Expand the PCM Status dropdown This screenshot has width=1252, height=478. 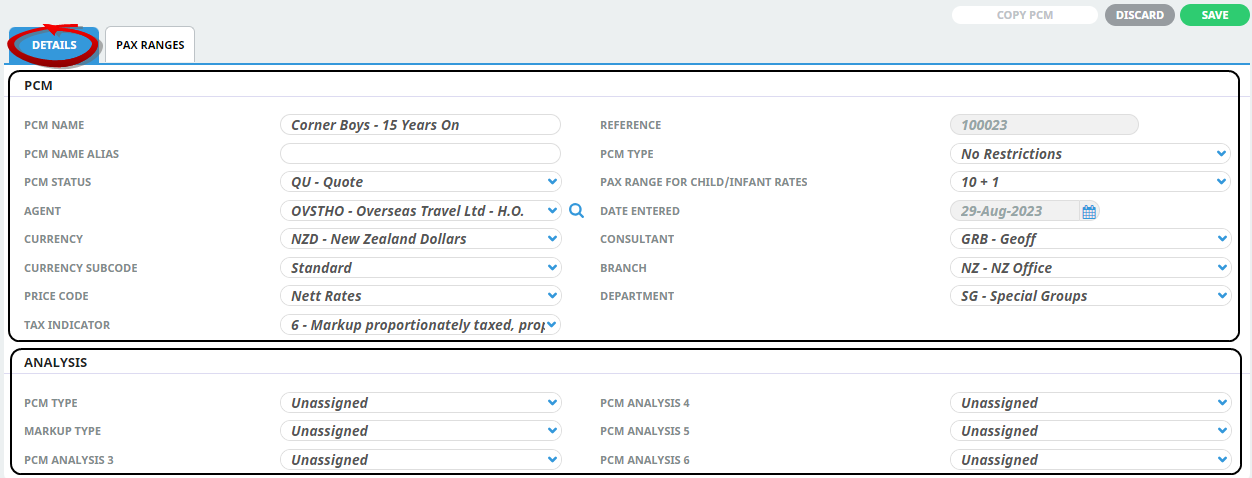tap(420, 182)
